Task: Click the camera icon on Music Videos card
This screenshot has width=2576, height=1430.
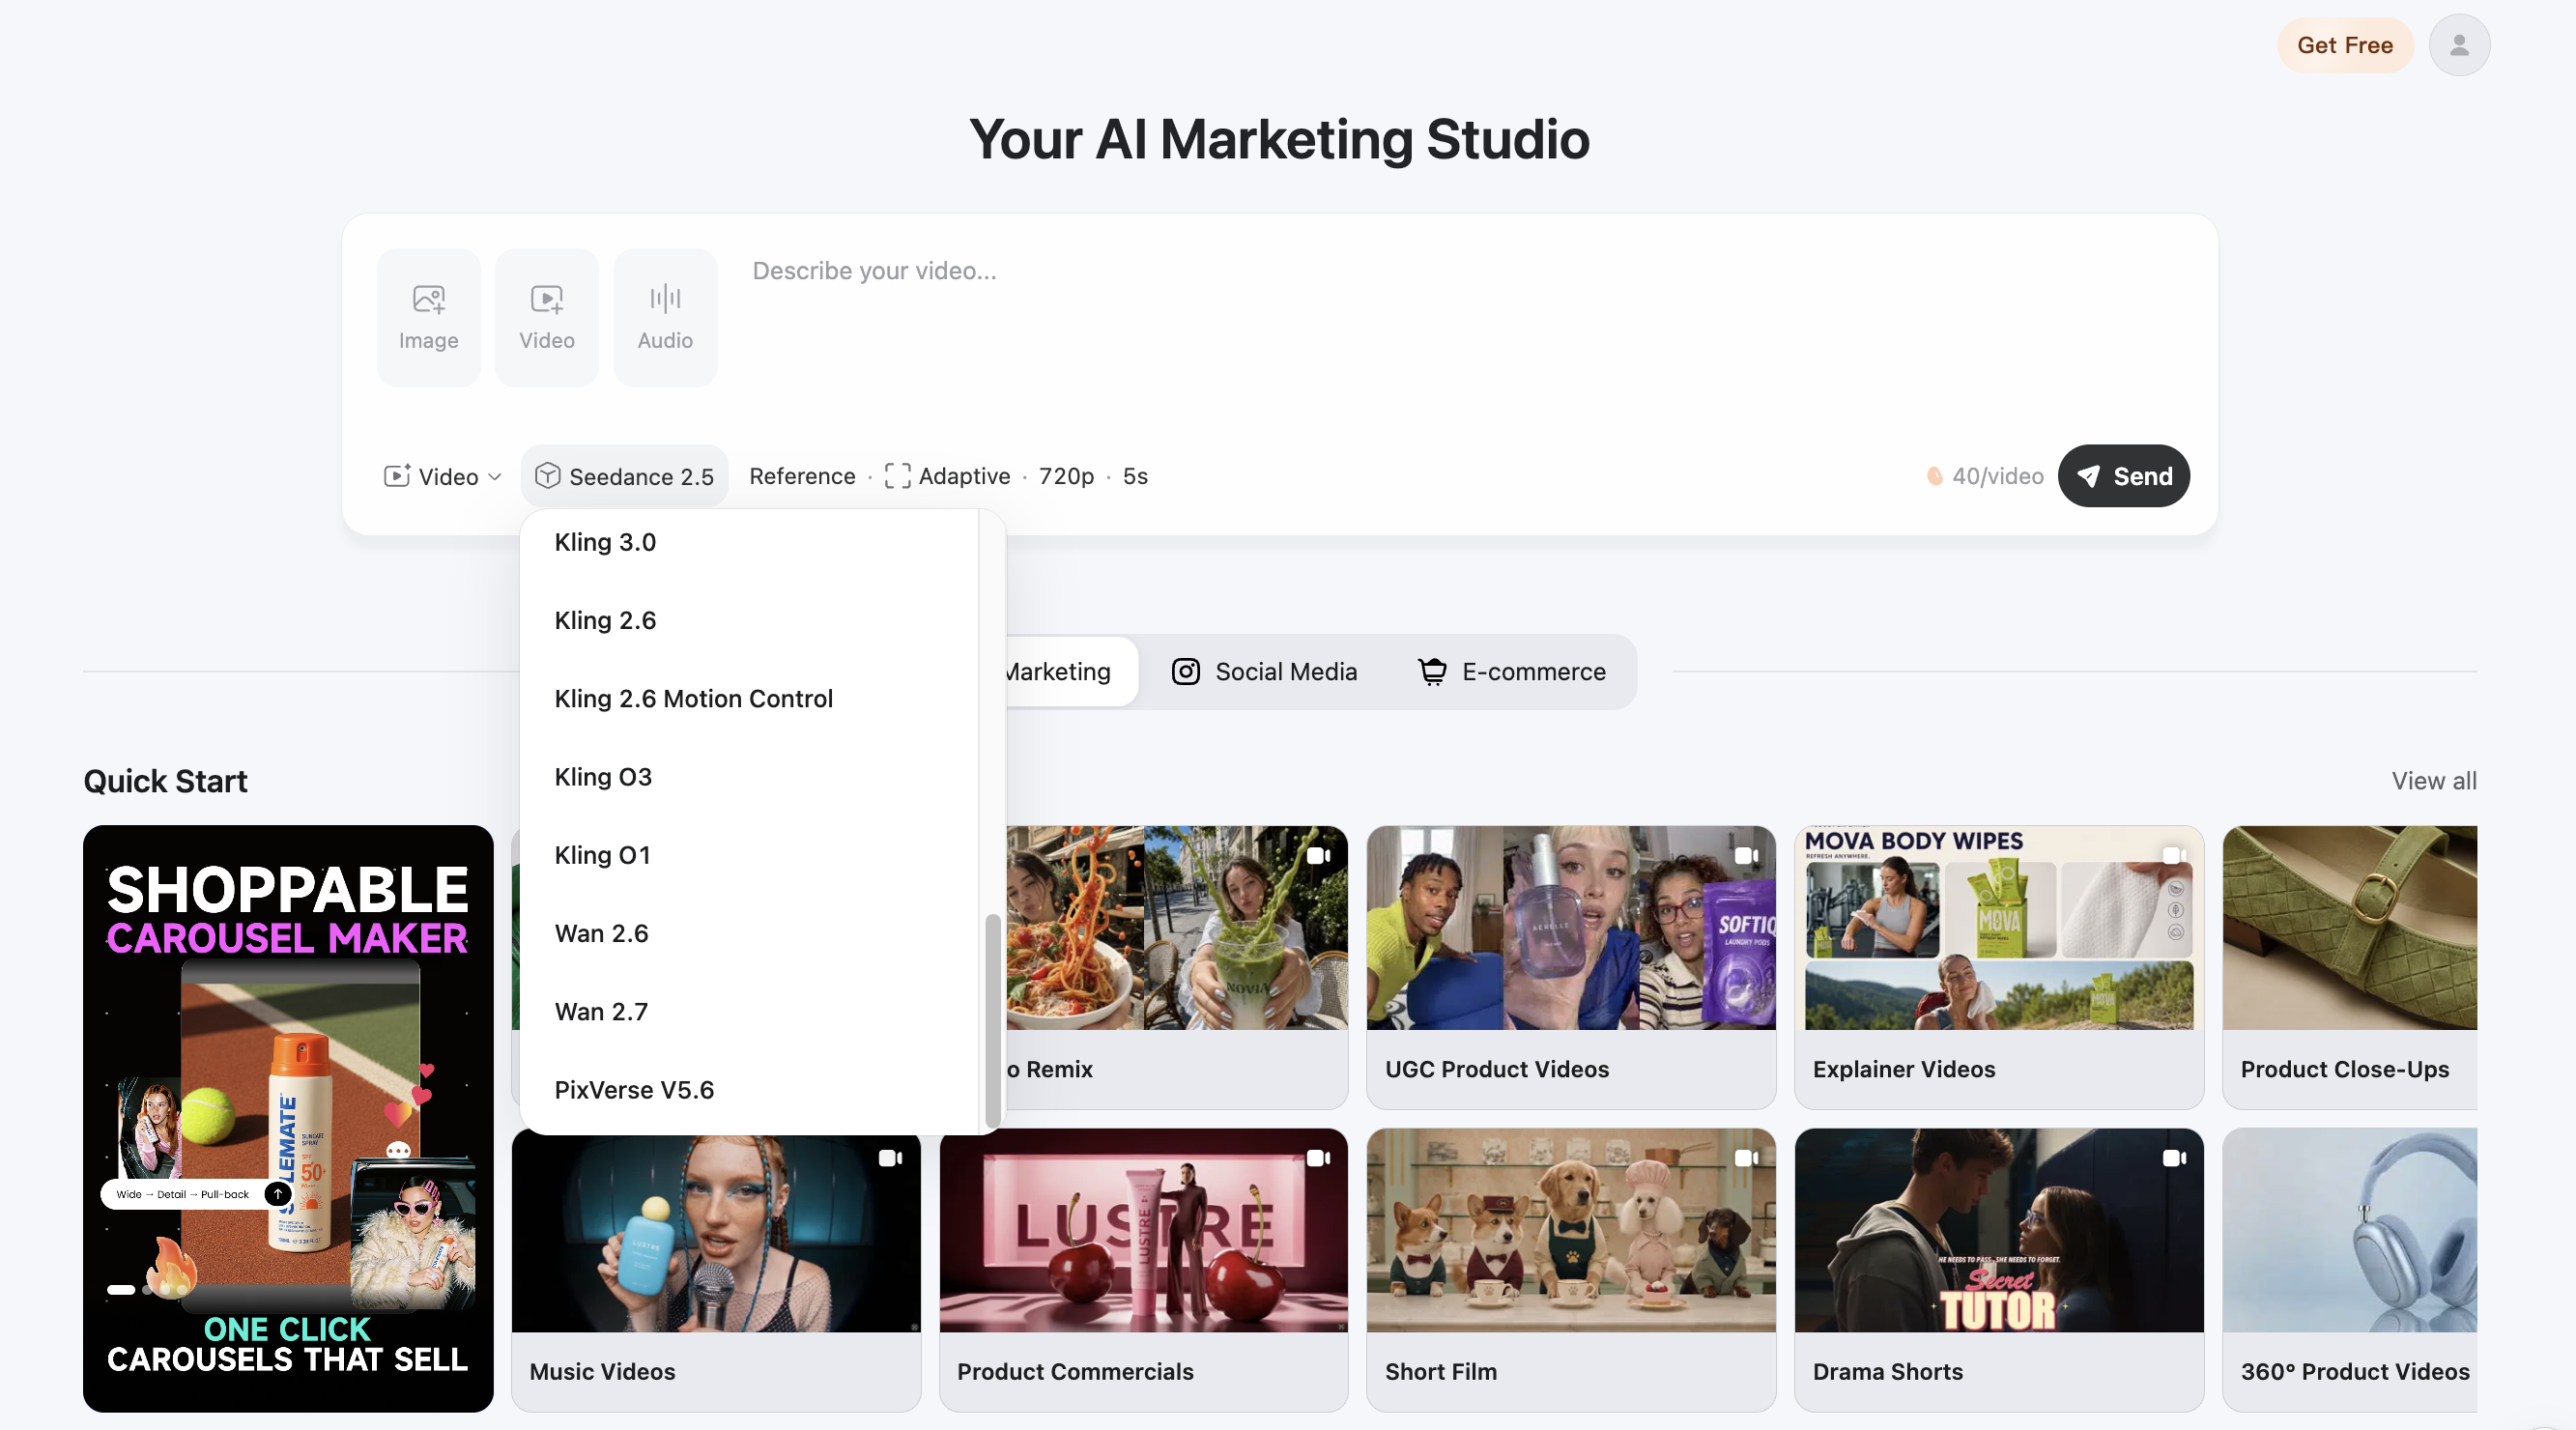Action: pos(890,1158)
